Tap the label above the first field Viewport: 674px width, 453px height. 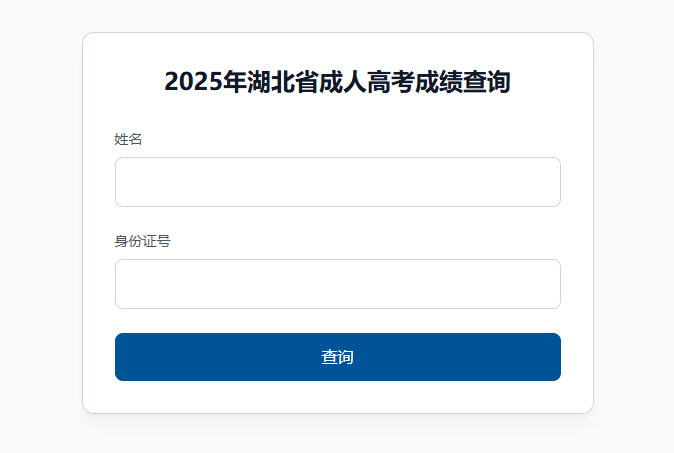pos(129,139)
